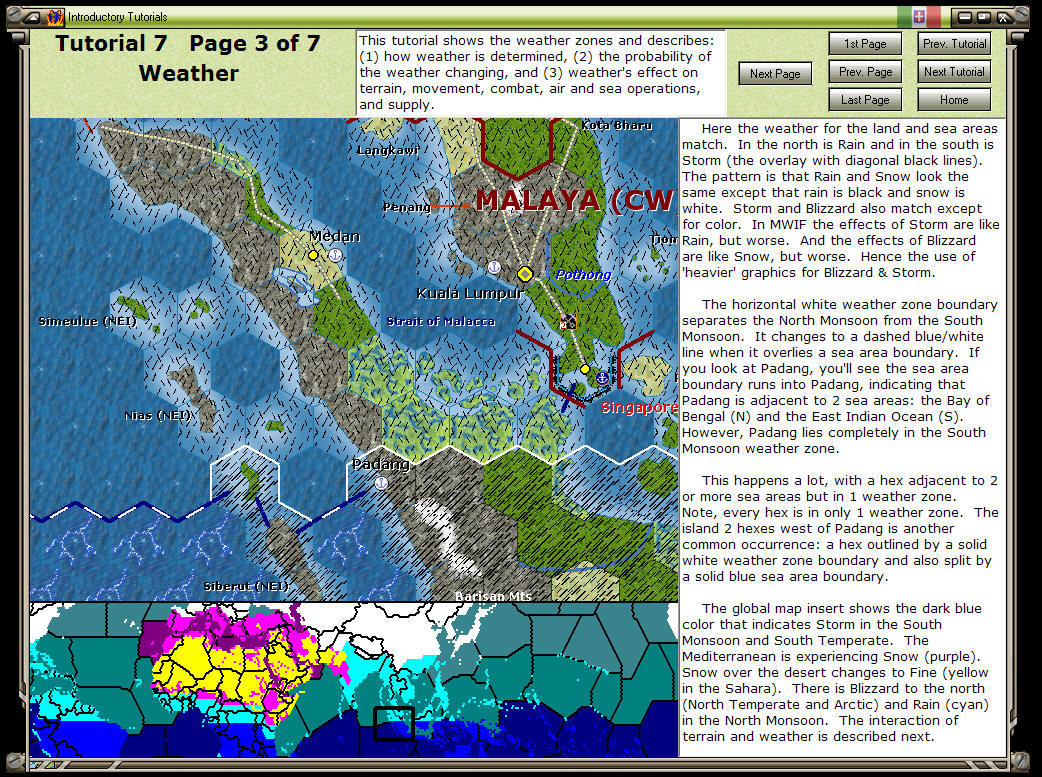
Task: Advance to the Next Tutorial
Action: point(953,71)
